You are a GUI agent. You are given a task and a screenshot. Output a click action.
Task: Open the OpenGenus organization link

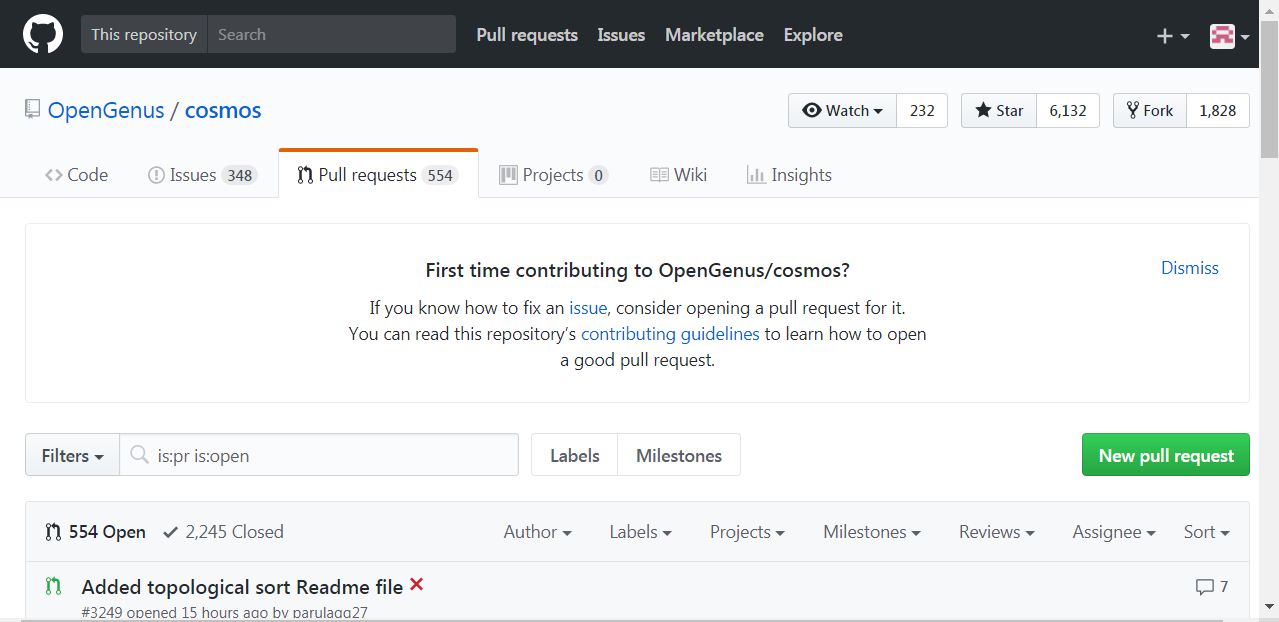[x=106, y=110]
